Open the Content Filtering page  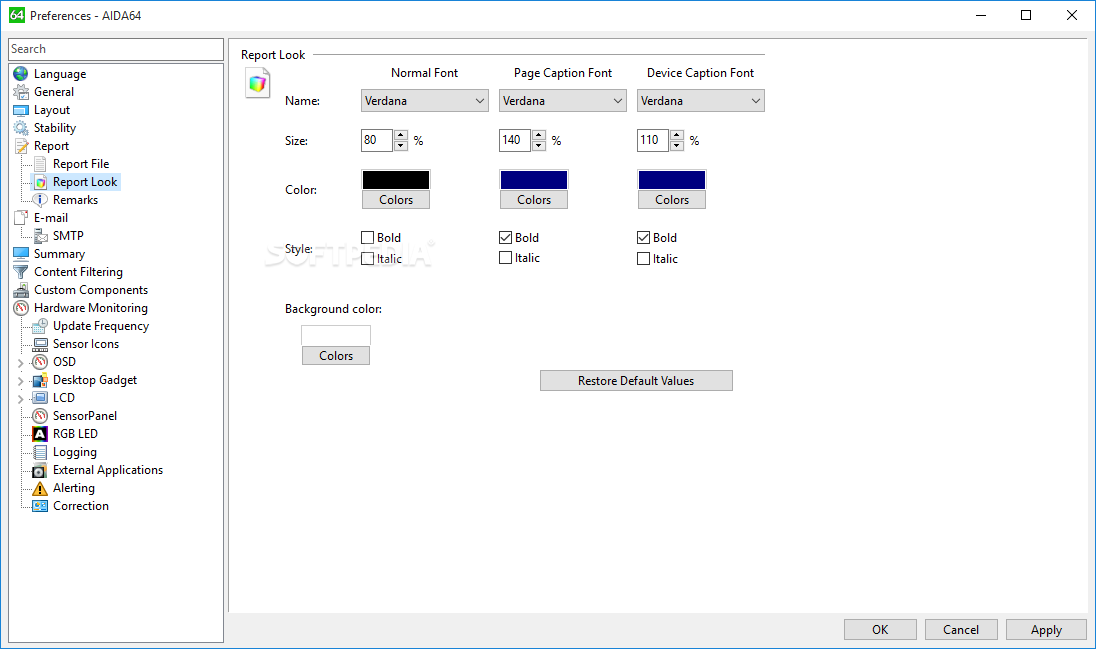[x=78, y=272]
